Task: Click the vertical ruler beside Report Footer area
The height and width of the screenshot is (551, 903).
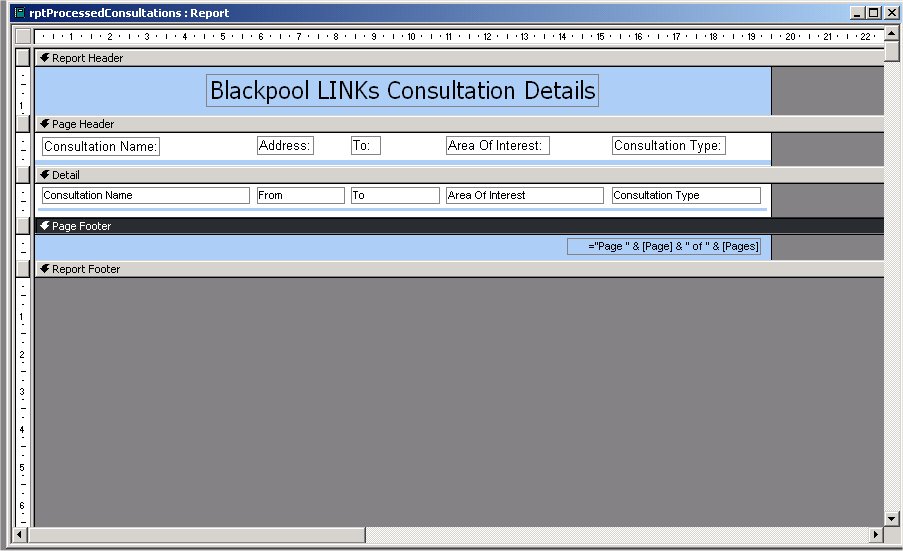Action: pyautogui.click(x=23, y=402)
